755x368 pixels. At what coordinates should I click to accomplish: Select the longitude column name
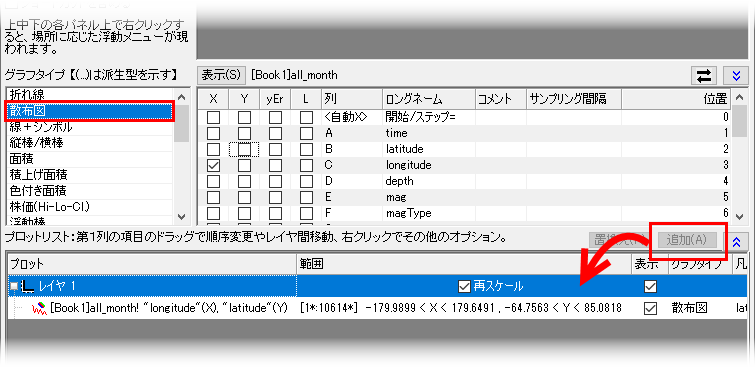coord(408,165)
